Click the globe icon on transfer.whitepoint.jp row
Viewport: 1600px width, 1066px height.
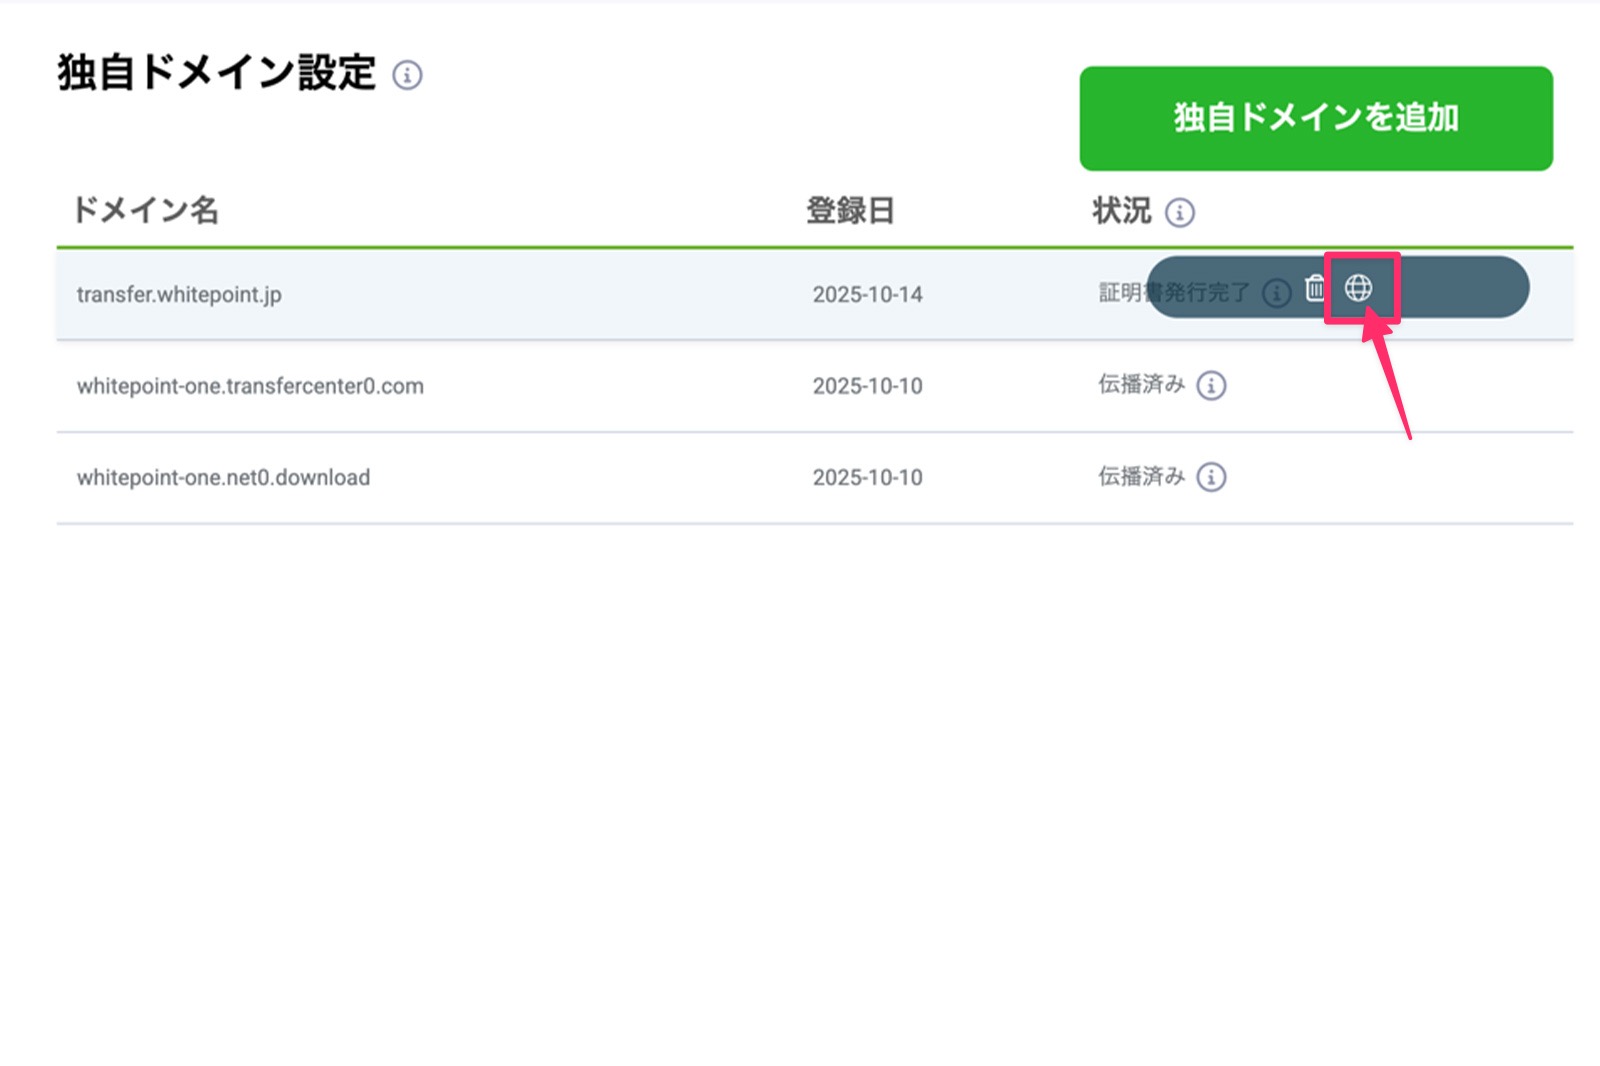pyautogui.click(x=1358, y=288)
